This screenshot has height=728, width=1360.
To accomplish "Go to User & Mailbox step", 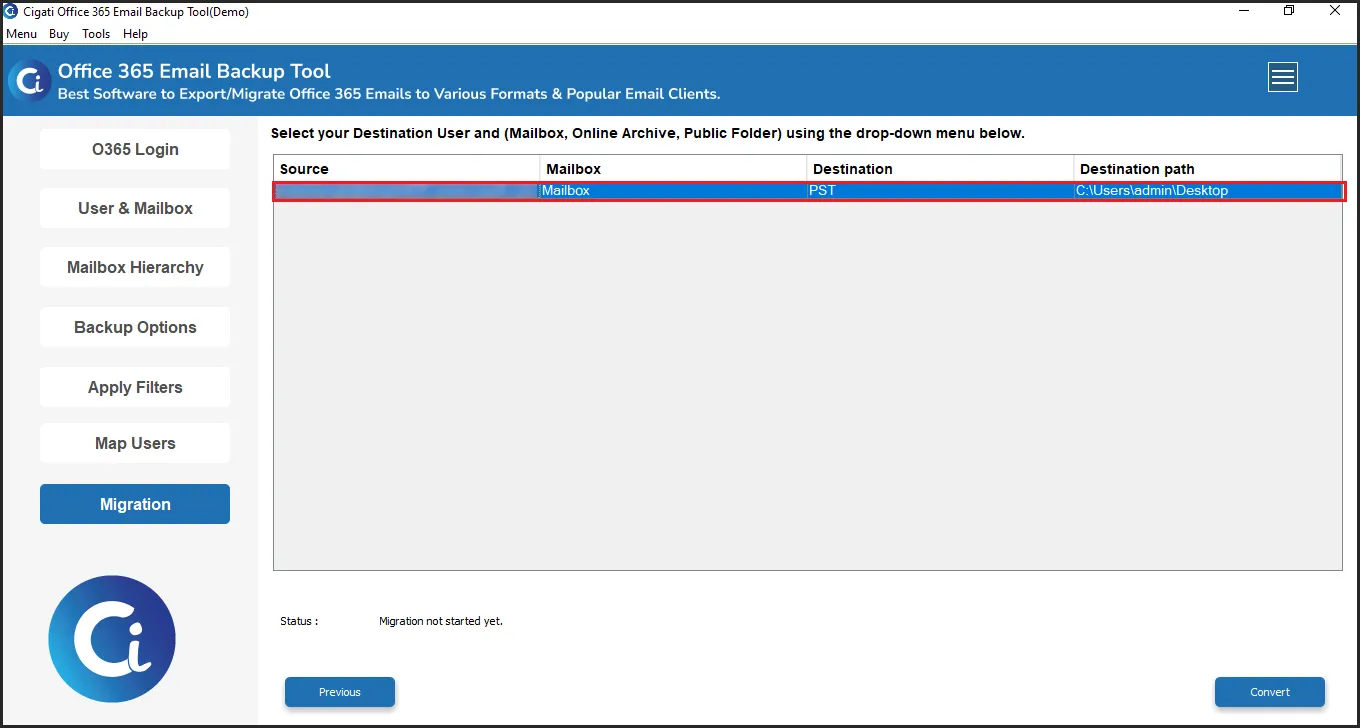I will click(135, 208).
